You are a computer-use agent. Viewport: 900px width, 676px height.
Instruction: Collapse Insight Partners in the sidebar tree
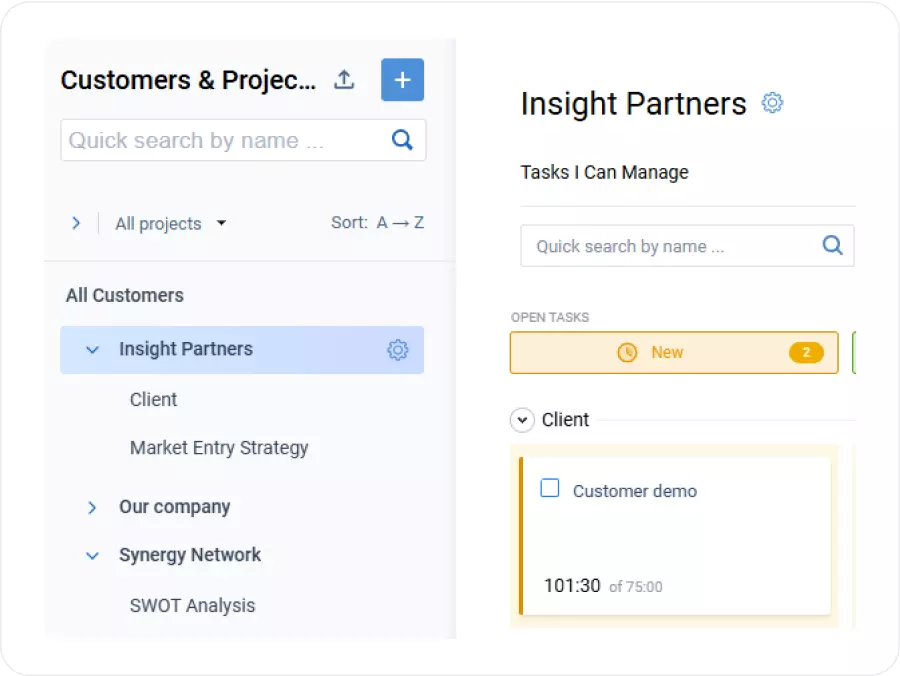pos(92,350)
